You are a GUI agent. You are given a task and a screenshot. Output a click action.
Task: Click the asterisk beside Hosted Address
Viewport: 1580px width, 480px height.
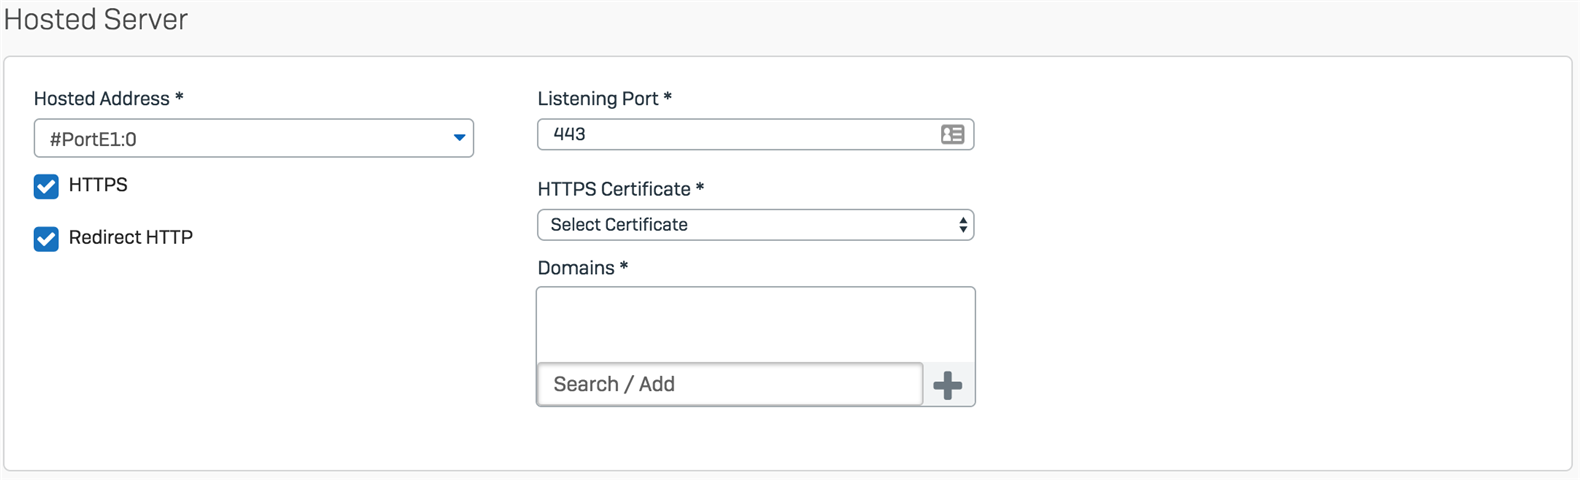point(179,98)
